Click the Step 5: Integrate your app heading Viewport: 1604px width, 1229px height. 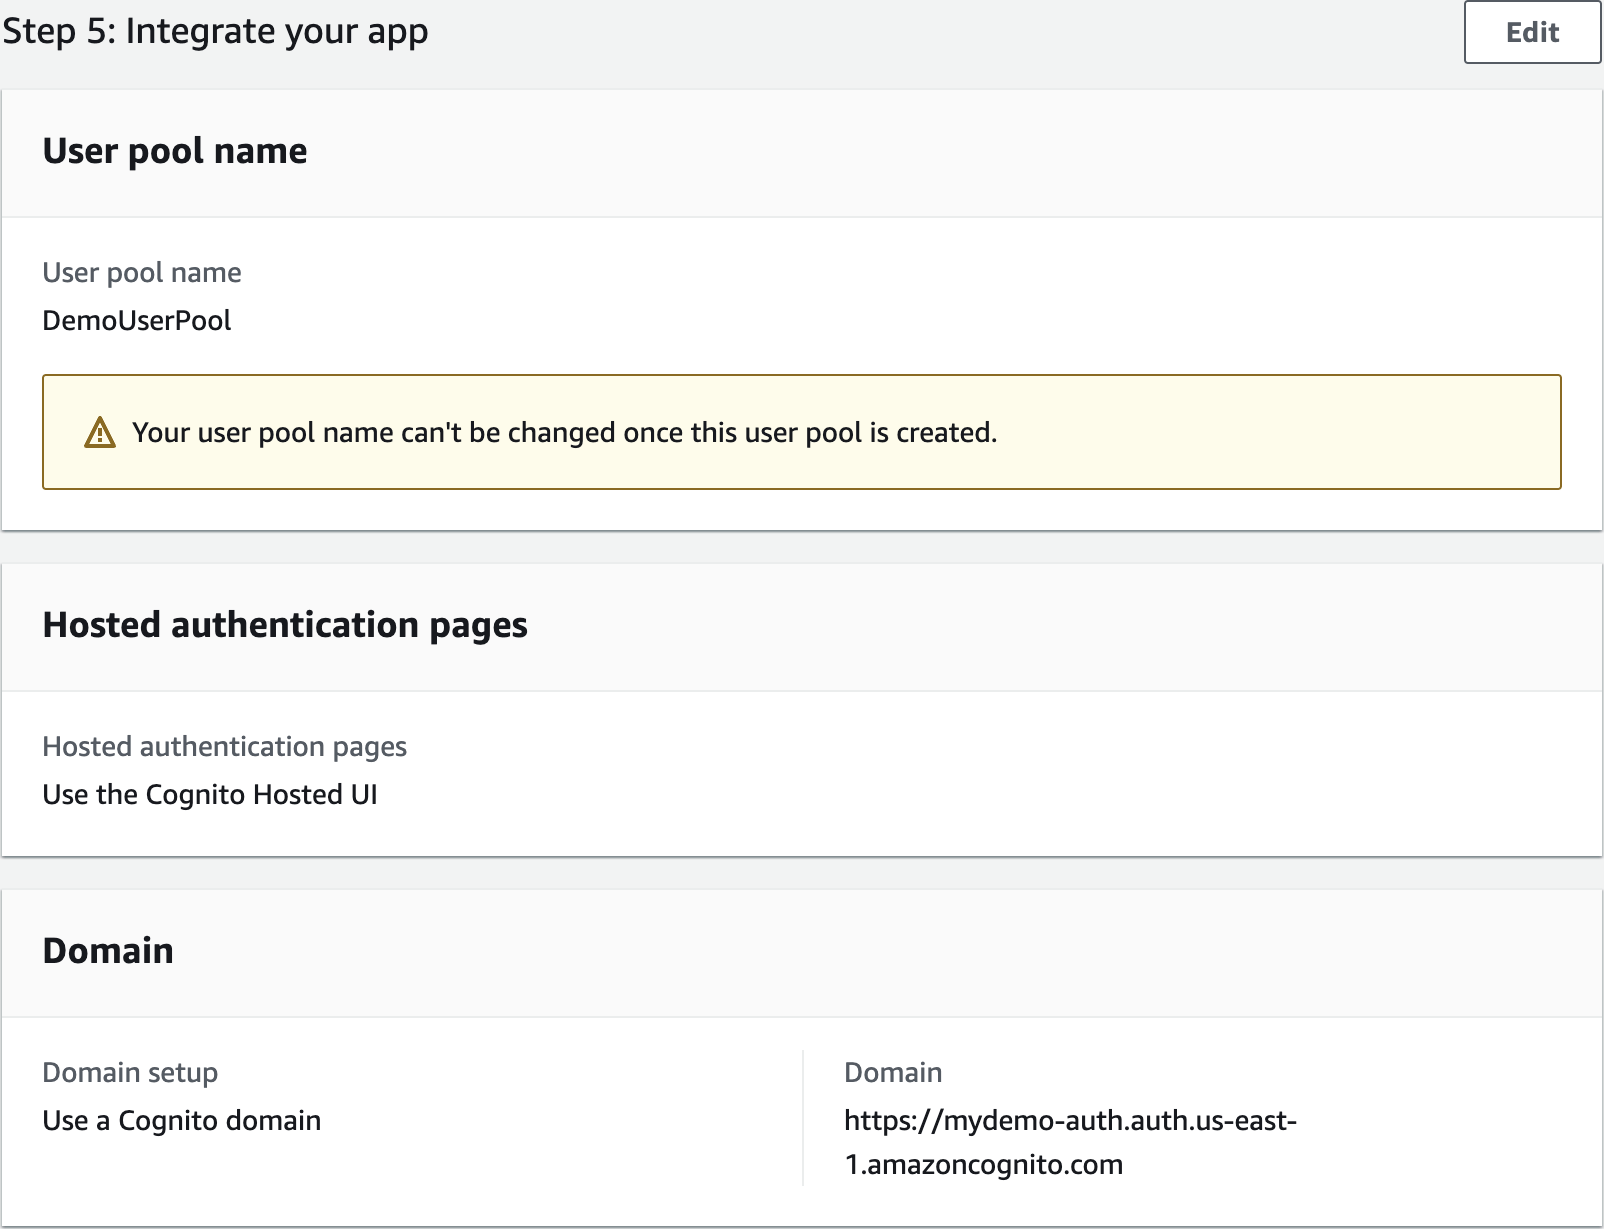pos(215,31)
